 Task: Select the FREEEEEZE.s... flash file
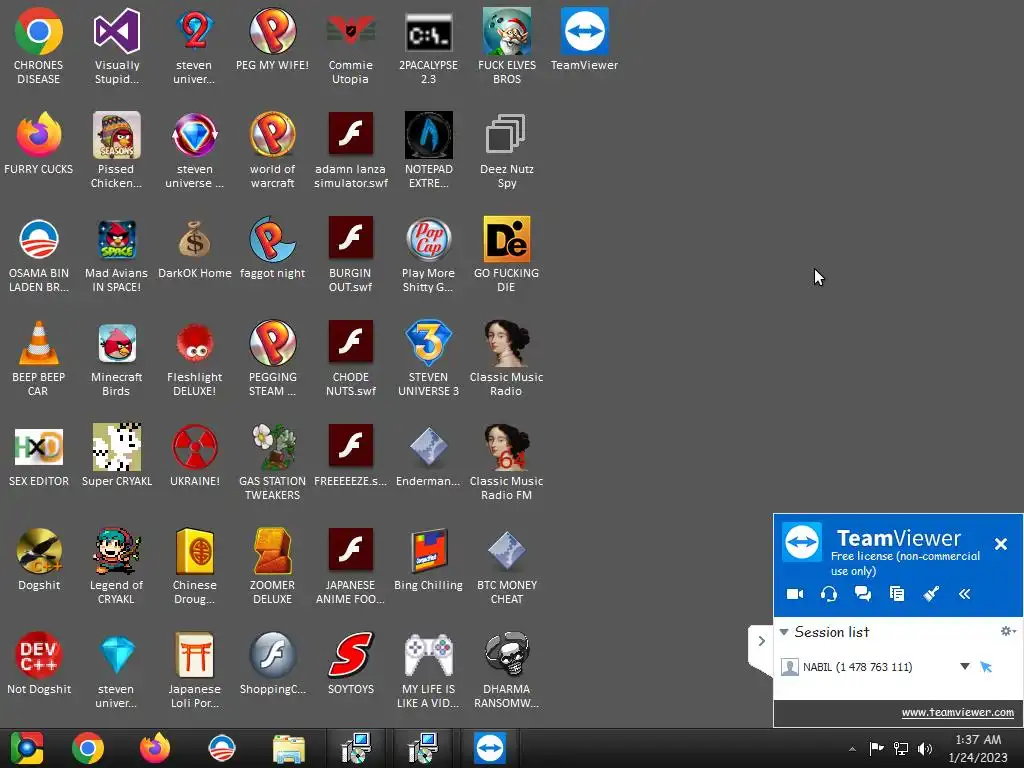click(350, 456)
